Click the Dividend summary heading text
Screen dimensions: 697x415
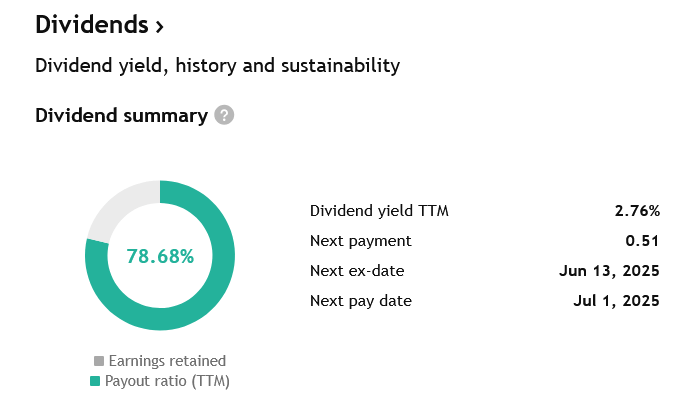click(x=121, y=116)
